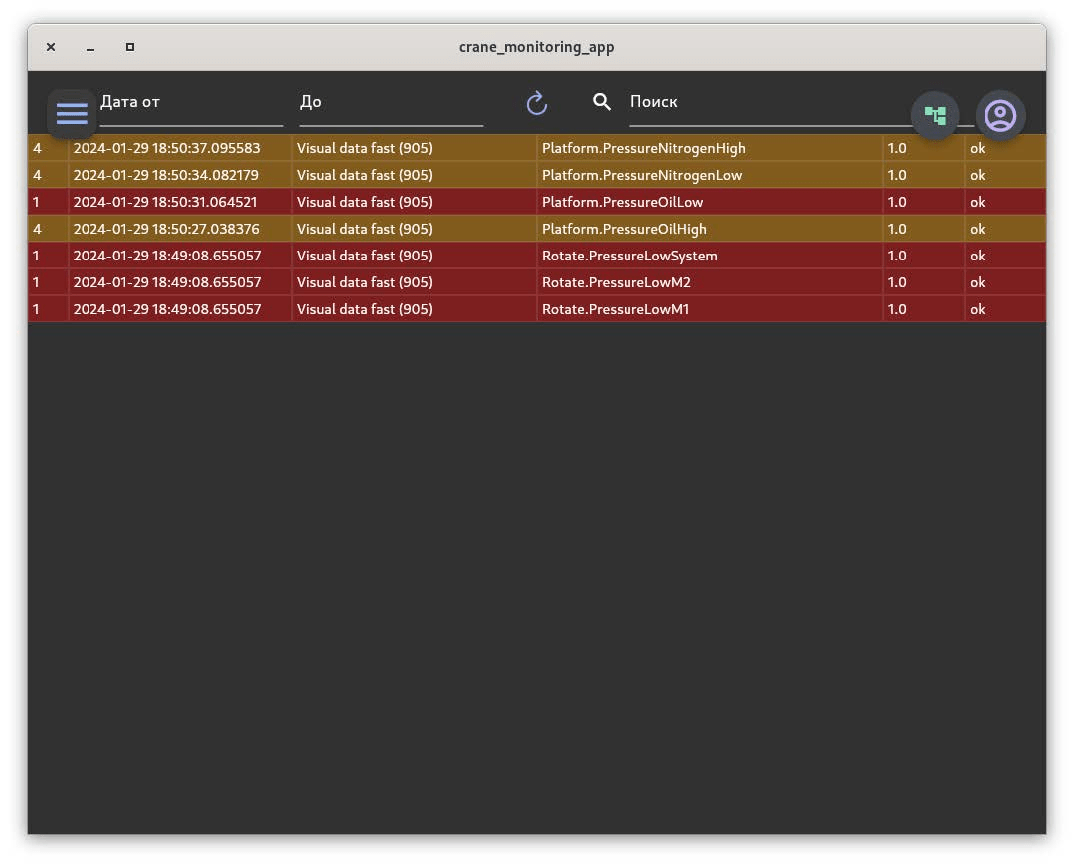1074x864 pixels.
Task: Click timestamp 2024-01-29 18:50:34.082179
Action: [166, 175]
